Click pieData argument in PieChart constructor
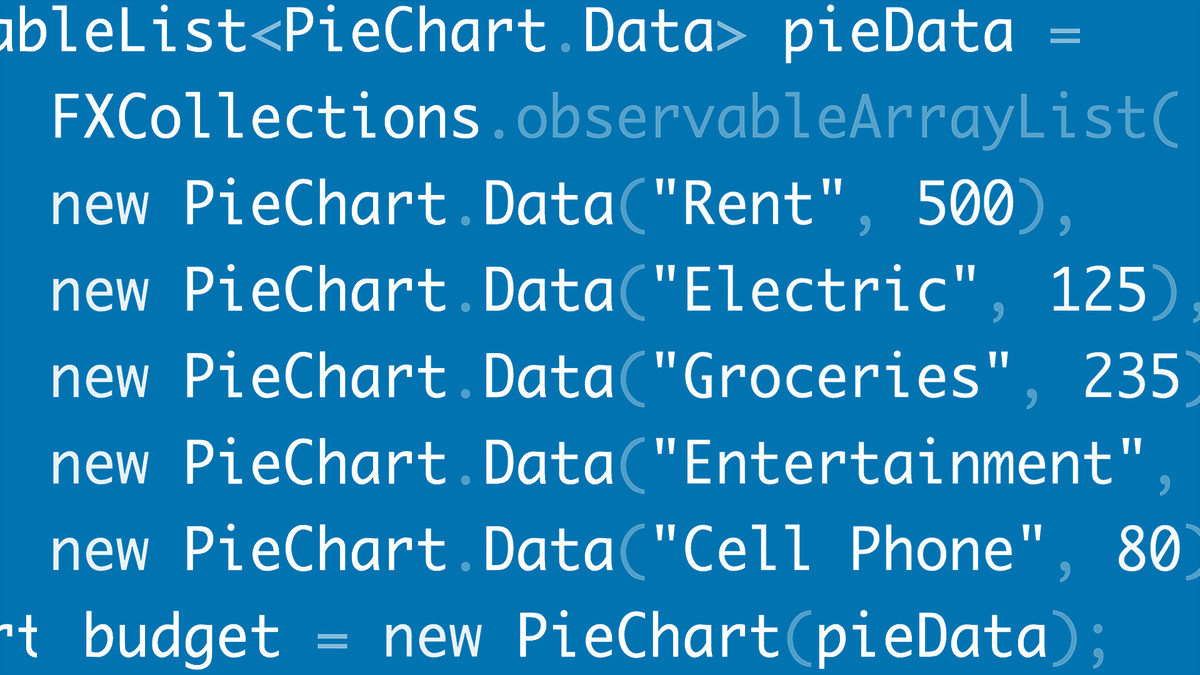Image resolution: width=1200 pixels, height=675 pixels. point(932,637)
